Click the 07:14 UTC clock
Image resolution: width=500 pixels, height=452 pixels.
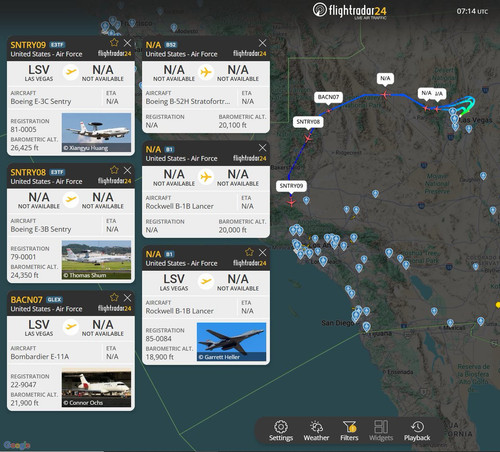coord(472,11)
